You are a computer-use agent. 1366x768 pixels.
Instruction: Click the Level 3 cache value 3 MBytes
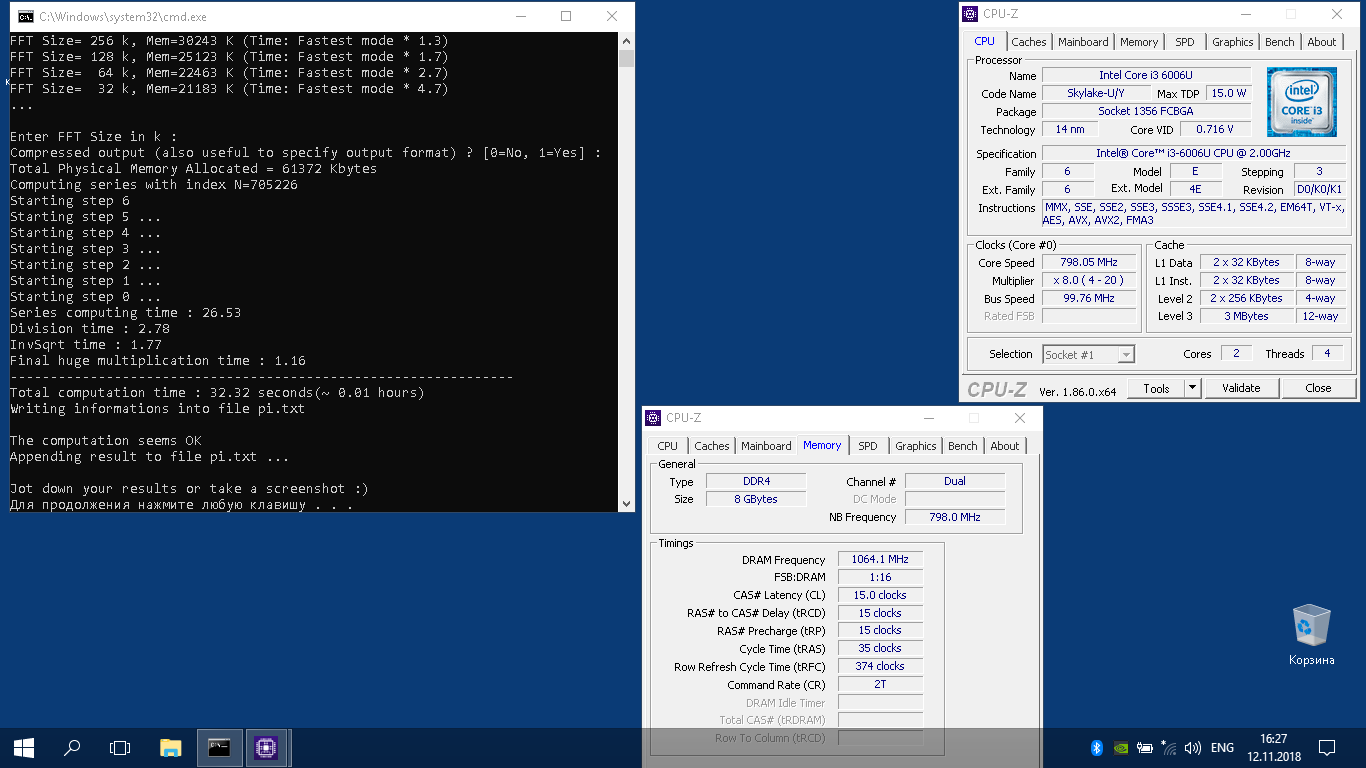pos(1246,316)
